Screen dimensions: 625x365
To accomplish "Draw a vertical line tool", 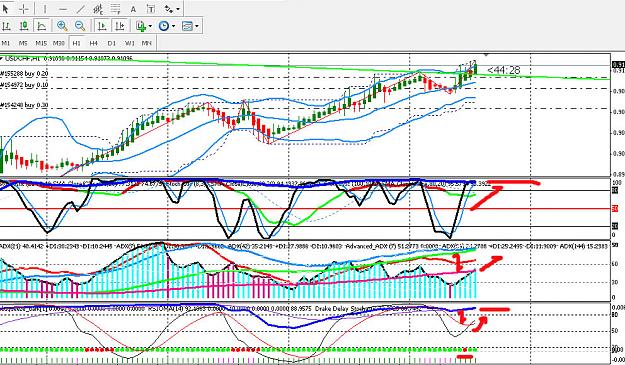I will pos(45,8).
